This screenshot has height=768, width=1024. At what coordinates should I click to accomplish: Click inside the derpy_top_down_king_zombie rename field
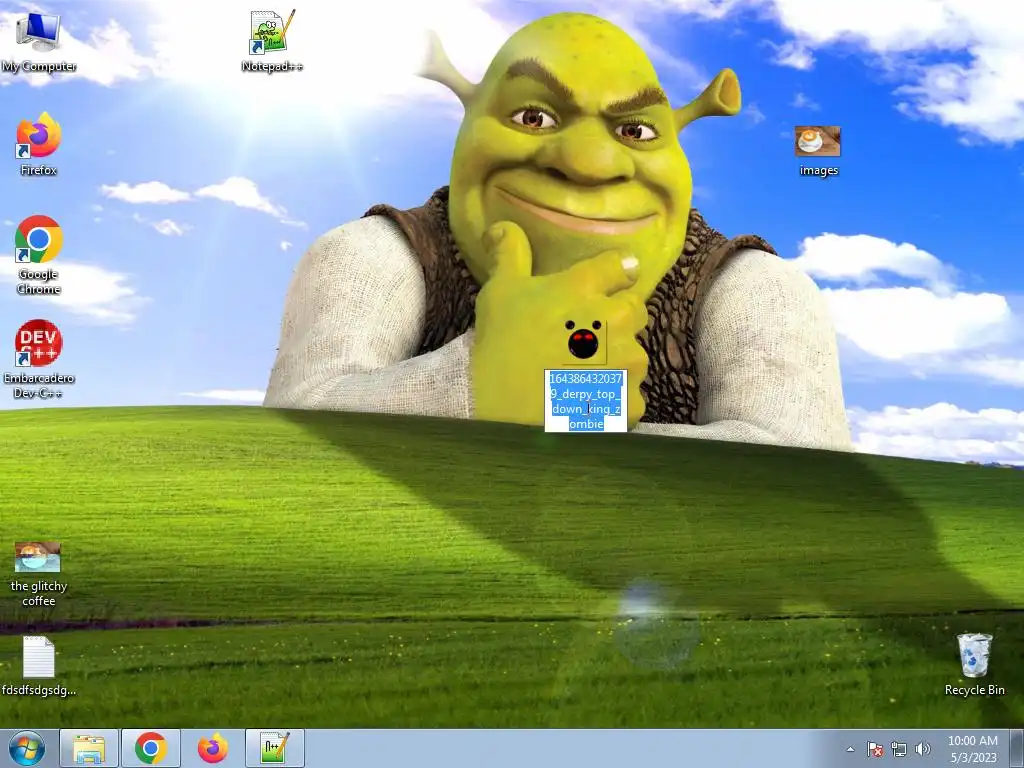coord(586,401)
